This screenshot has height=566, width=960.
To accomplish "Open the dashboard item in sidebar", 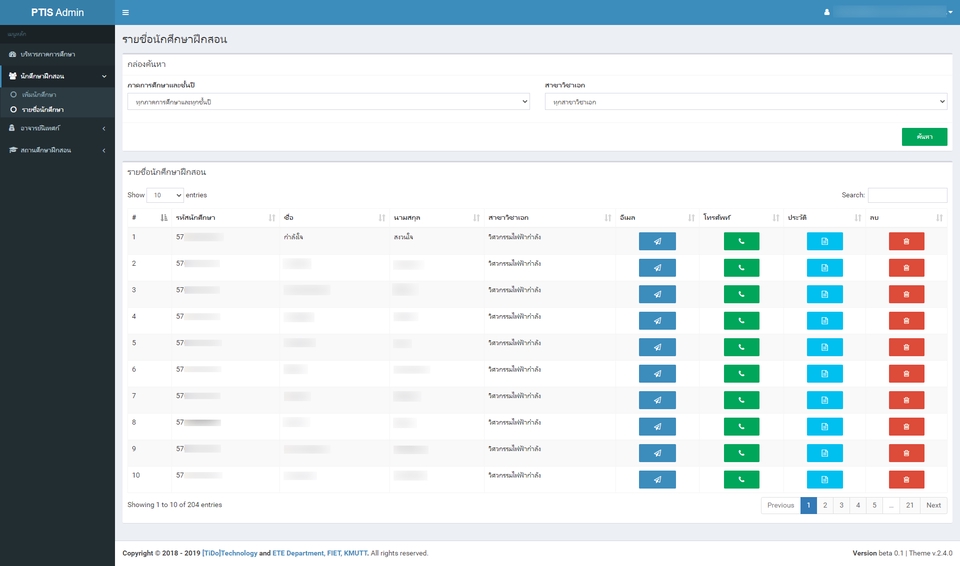I will coord(58,54).
